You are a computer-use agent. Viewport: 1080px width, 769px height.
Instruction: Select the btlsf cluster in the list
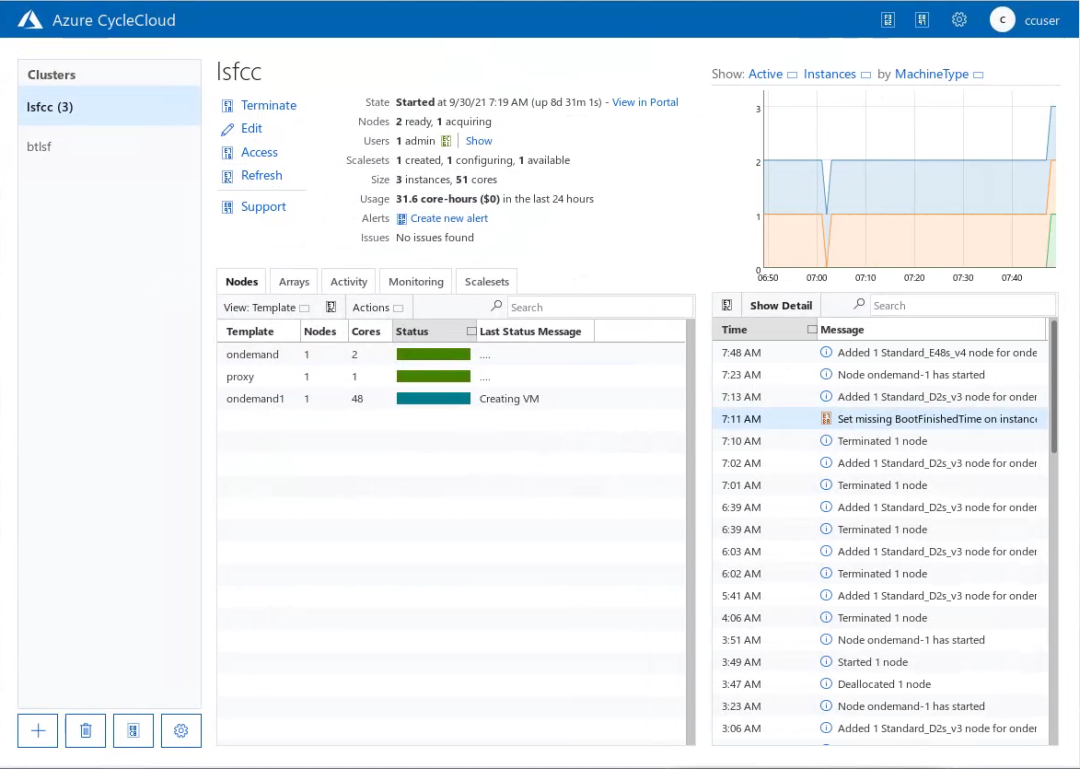(x=110, y=146)
